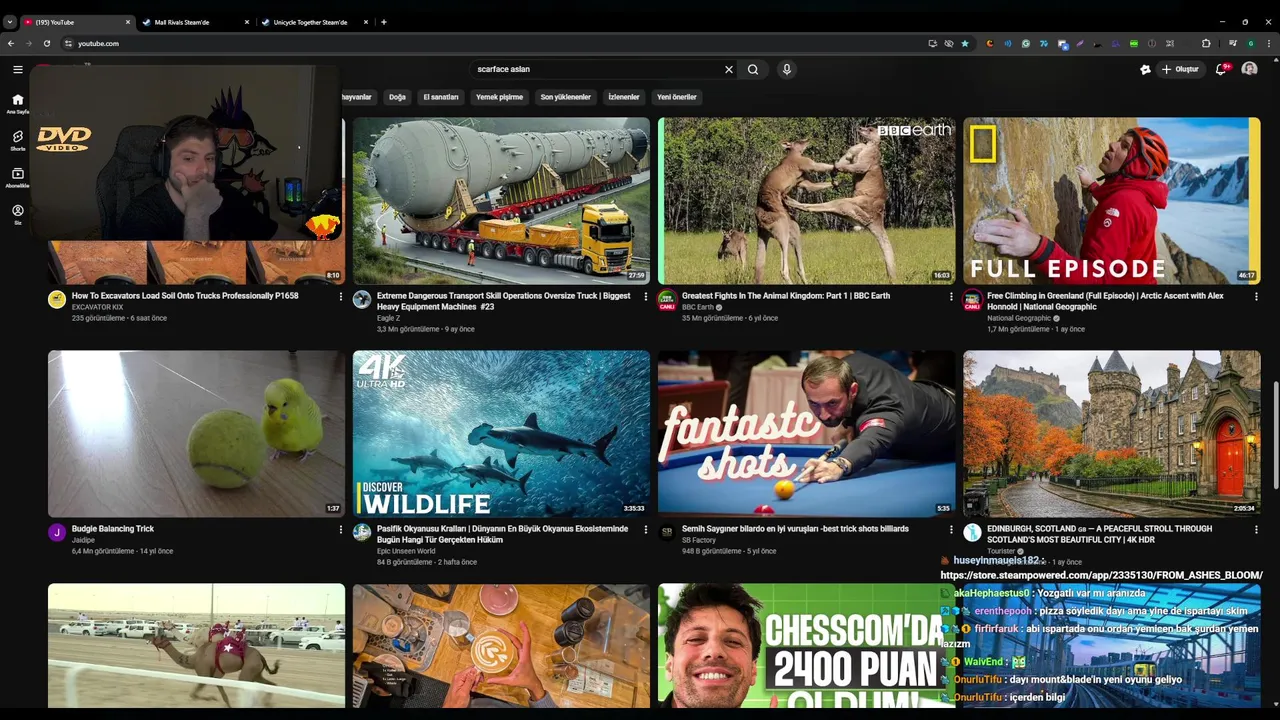Play the Edinburgh street autumn thumbnail
This screenshot has width=1280, height=720.
click(1112, 434)
